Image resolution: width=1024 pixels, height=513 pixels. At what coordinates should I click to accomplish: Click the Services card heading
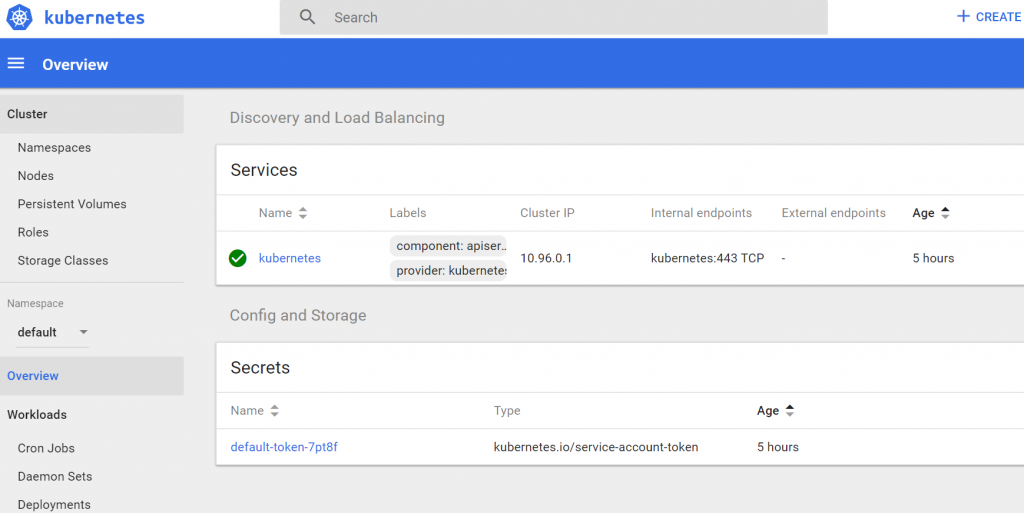coord(264,170)
